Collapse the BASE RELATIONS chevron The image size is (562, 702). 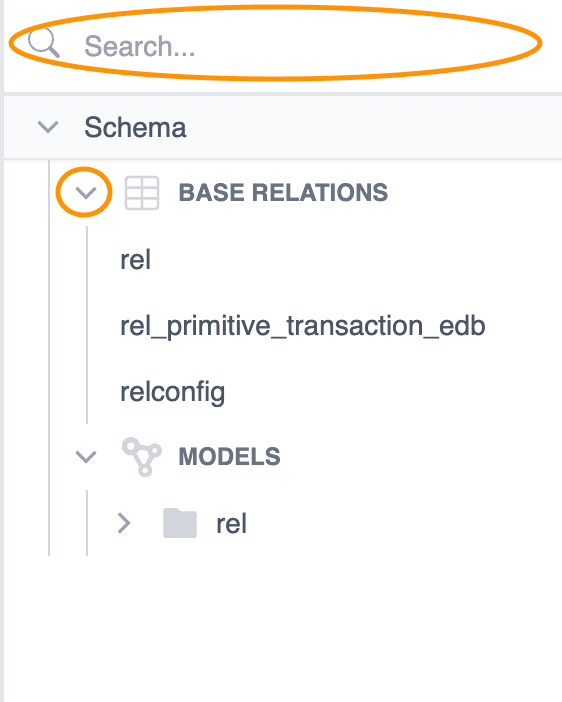tap(86, 193)
